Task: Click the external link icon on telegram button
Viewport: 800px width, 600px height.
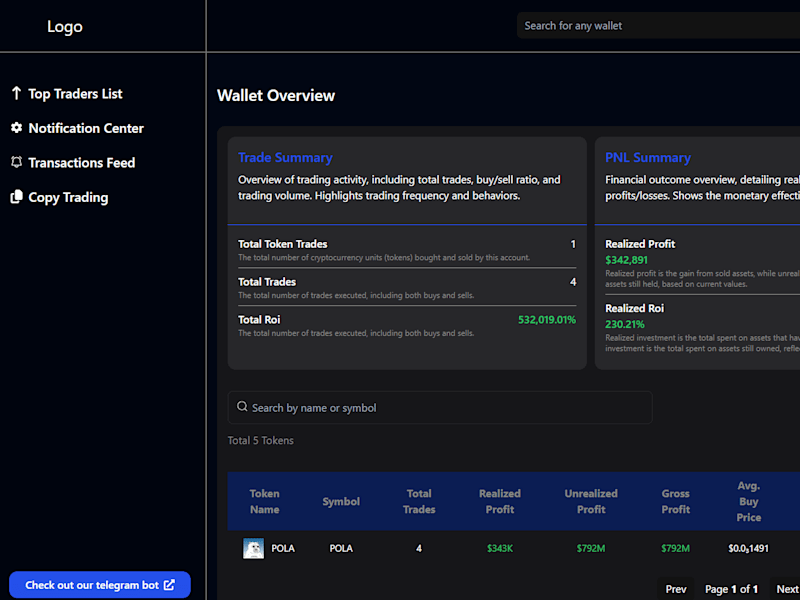Action: pyautogui.click(x=169, y=585)
